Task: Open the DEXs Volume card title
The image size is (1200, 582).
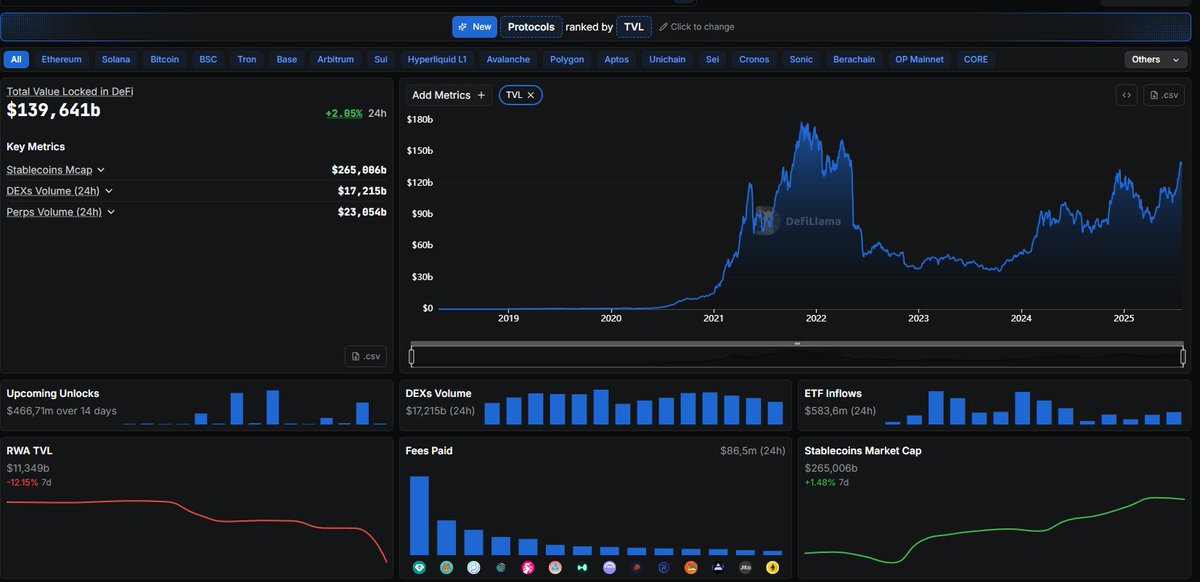Action: tap(438, 393)
